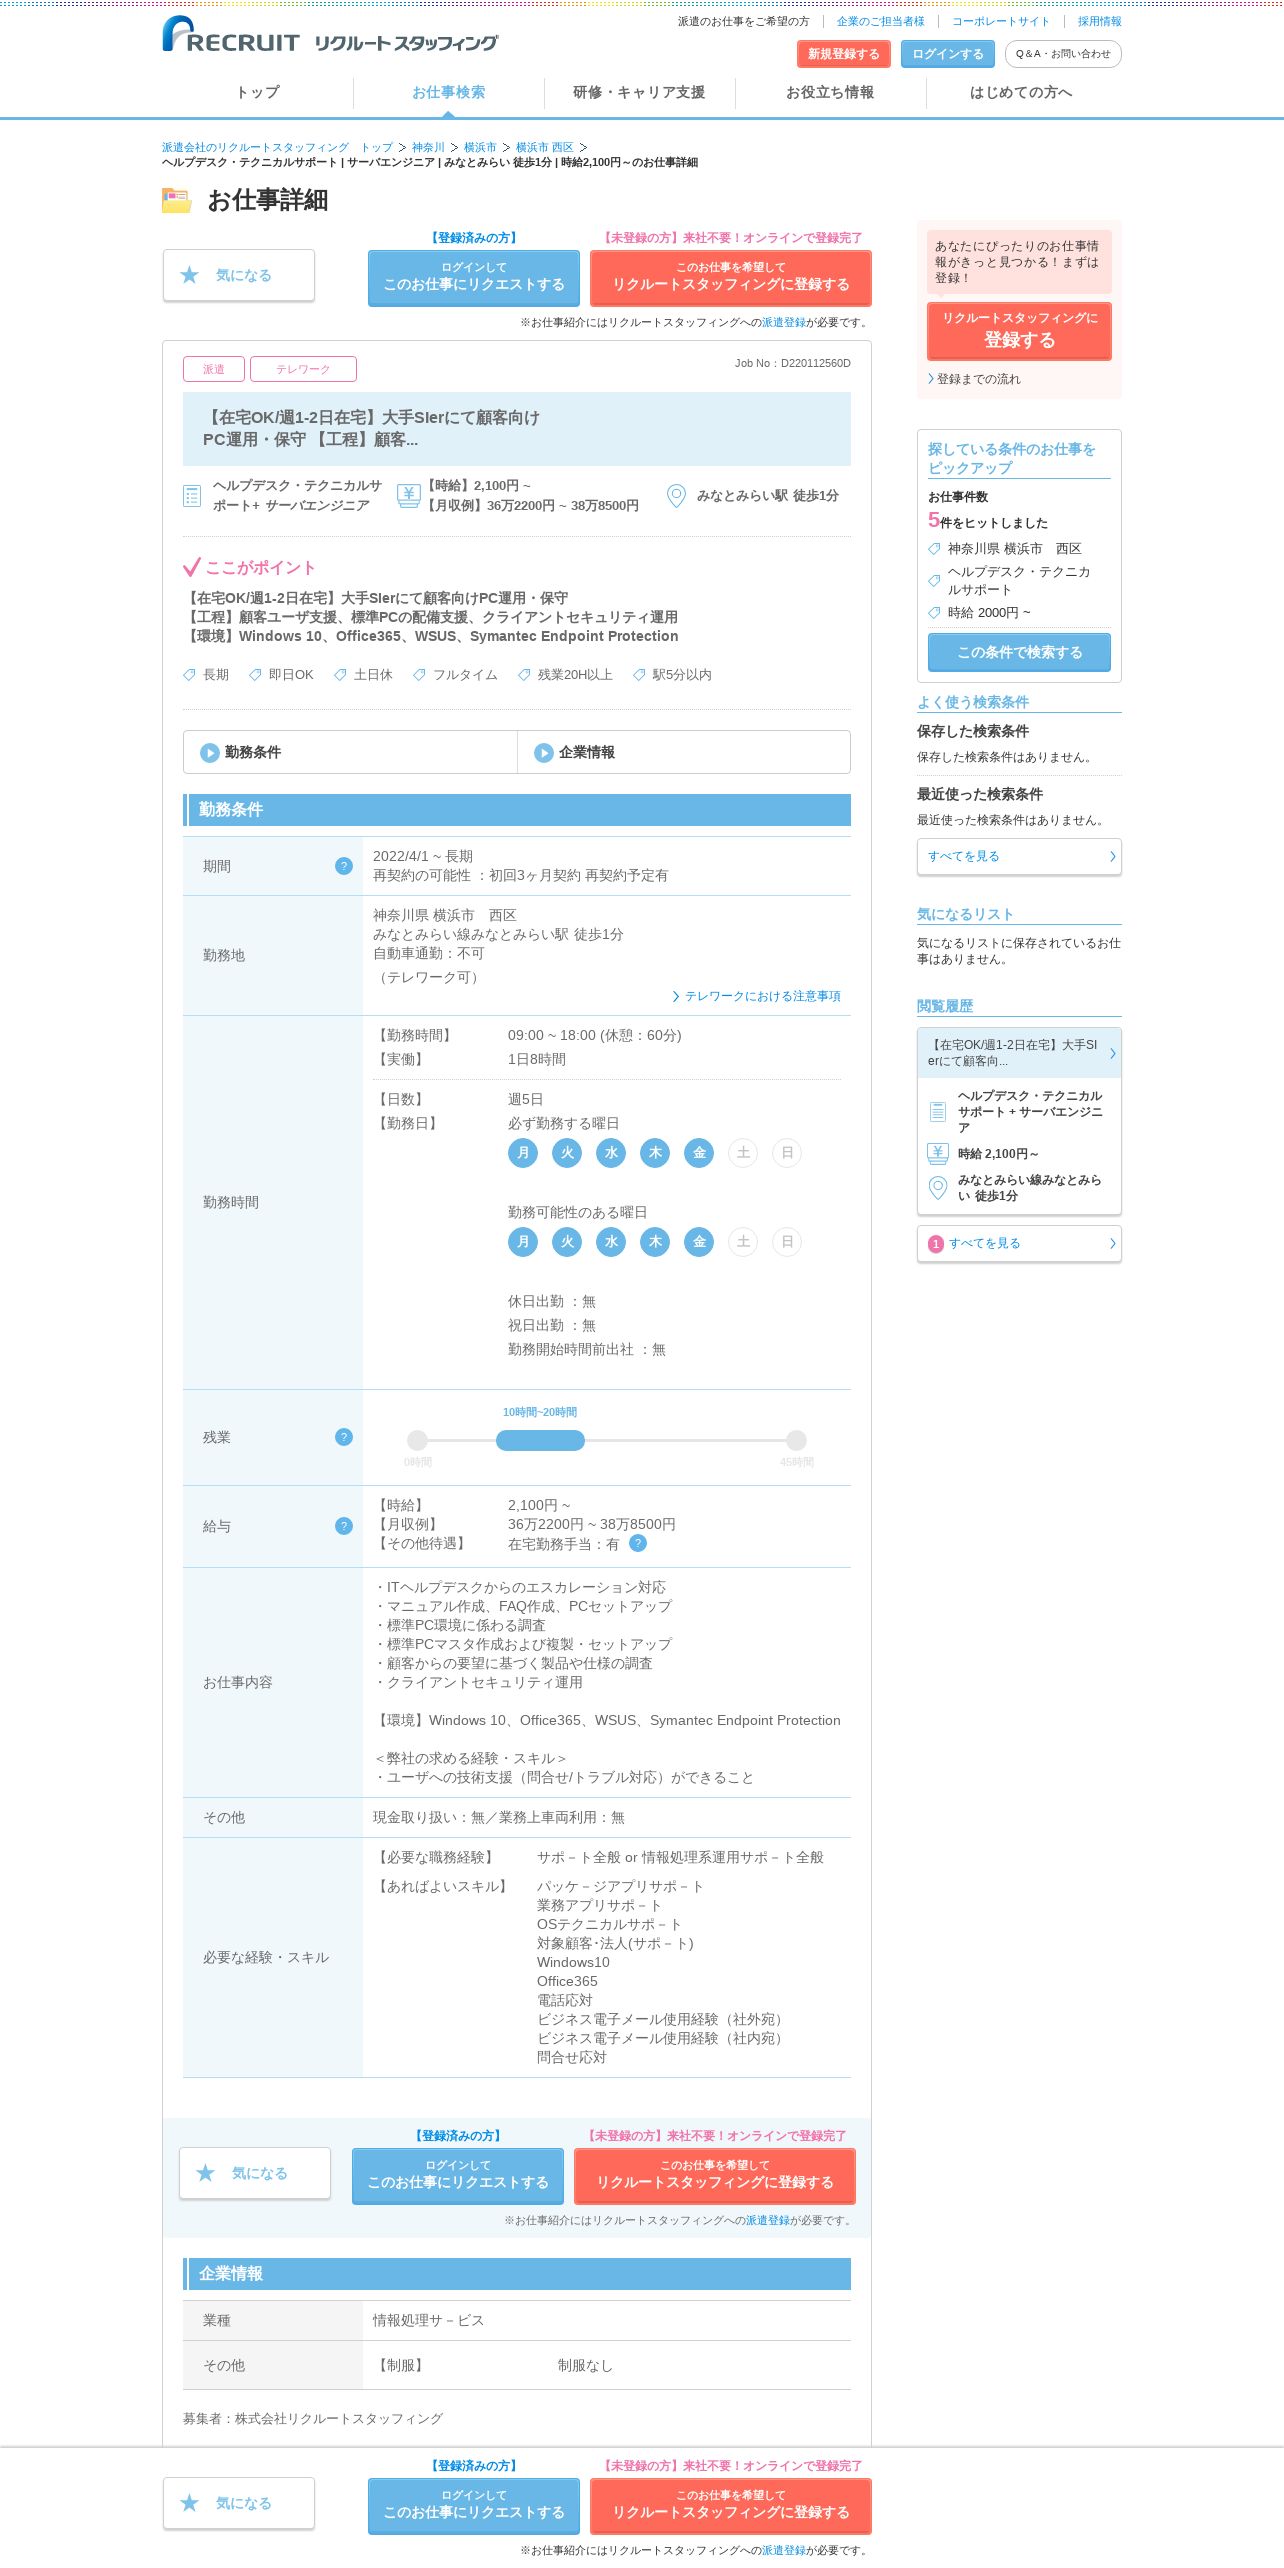Open はじめての方へ navigation tab
The image size is (1284, 2568).
(1021, 92)
